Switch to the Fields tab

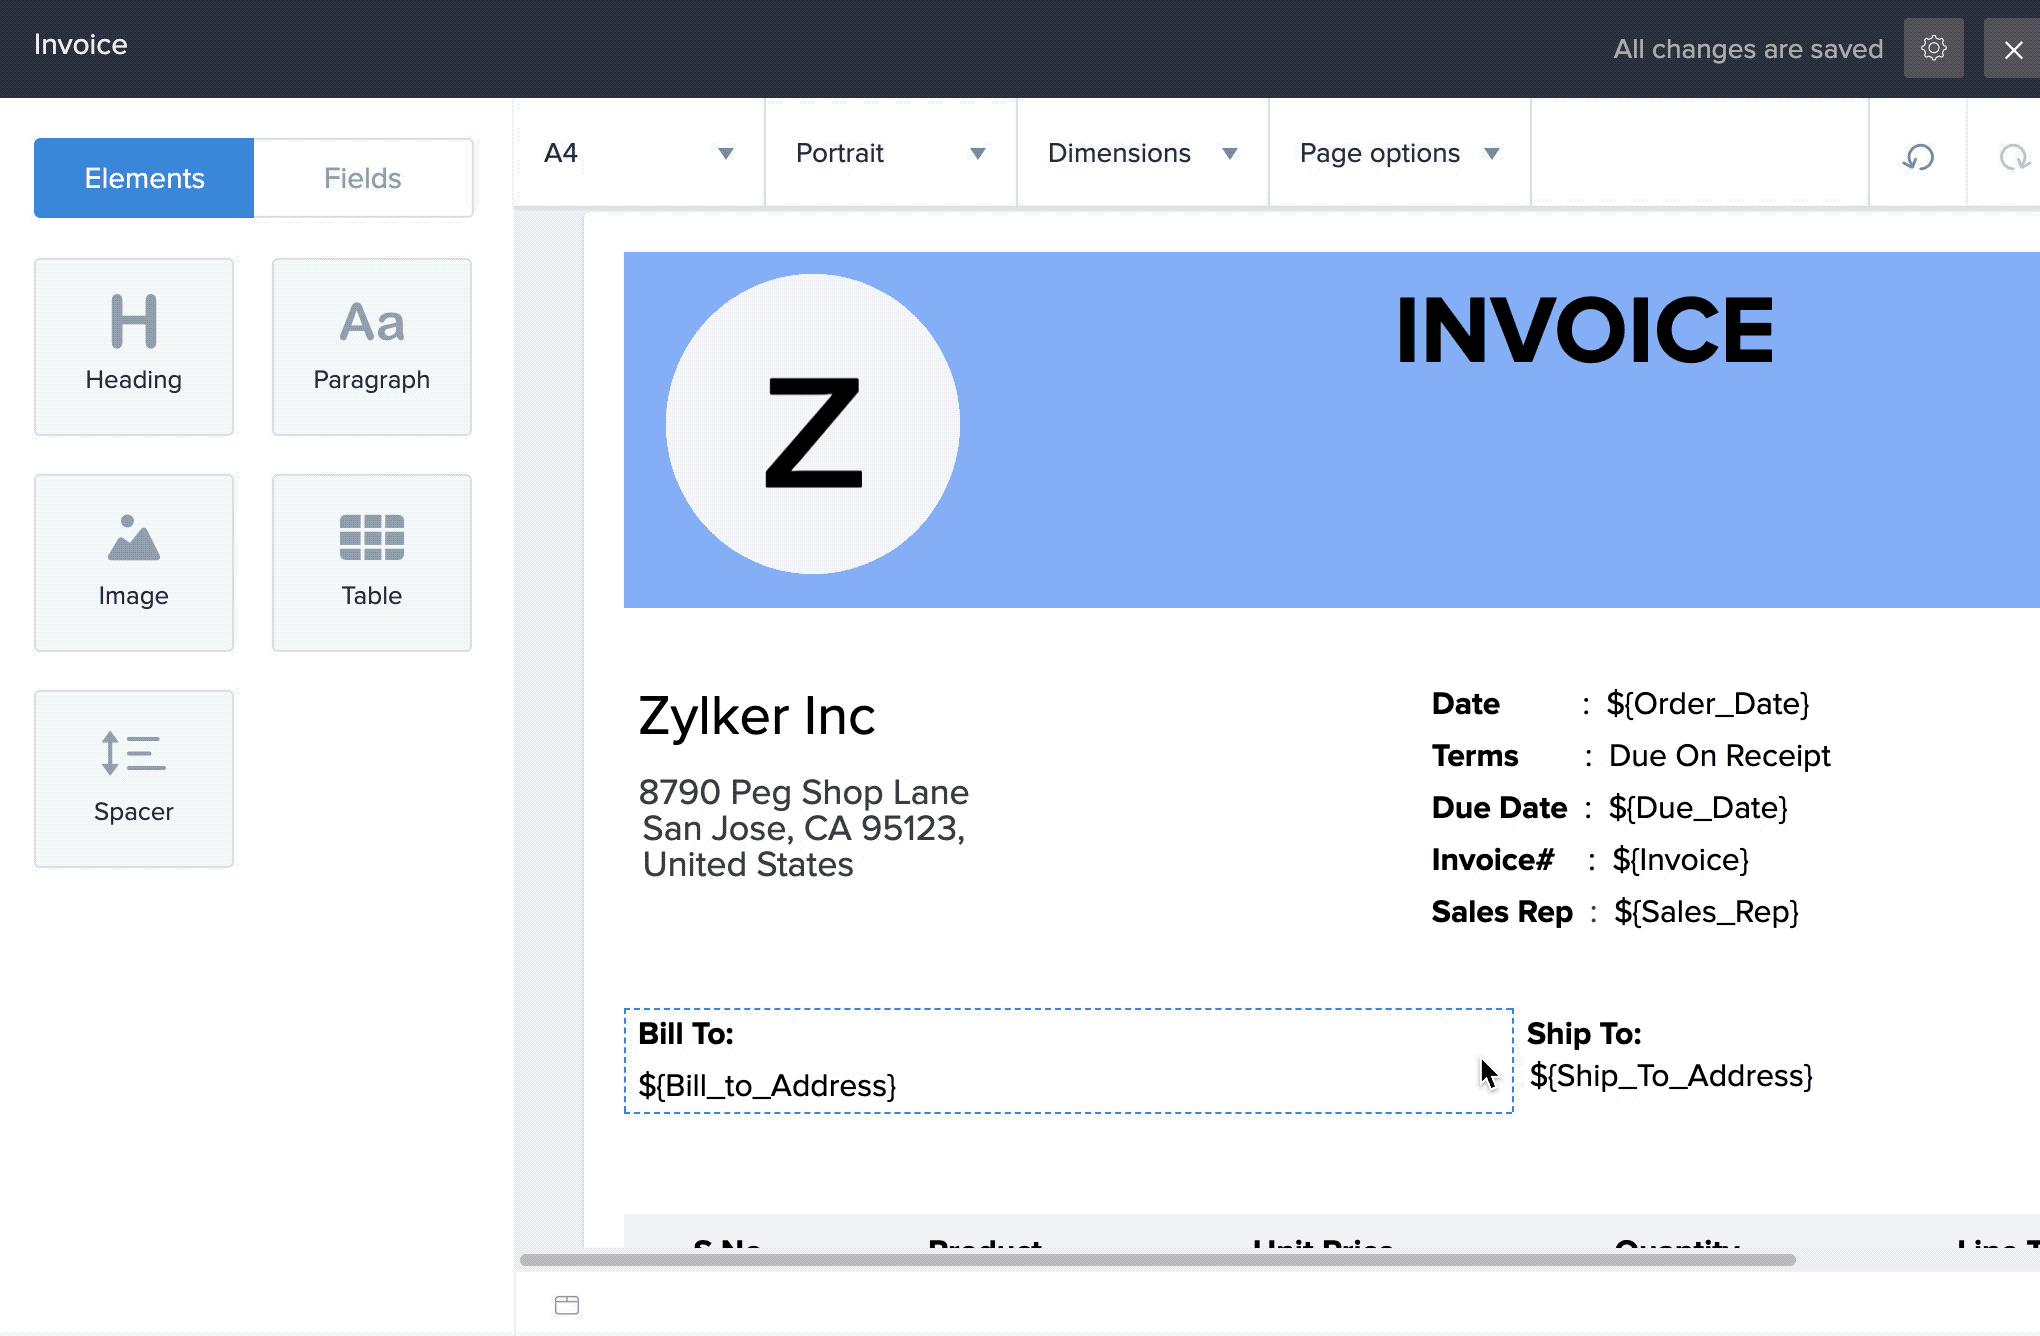tap(362, 178)
